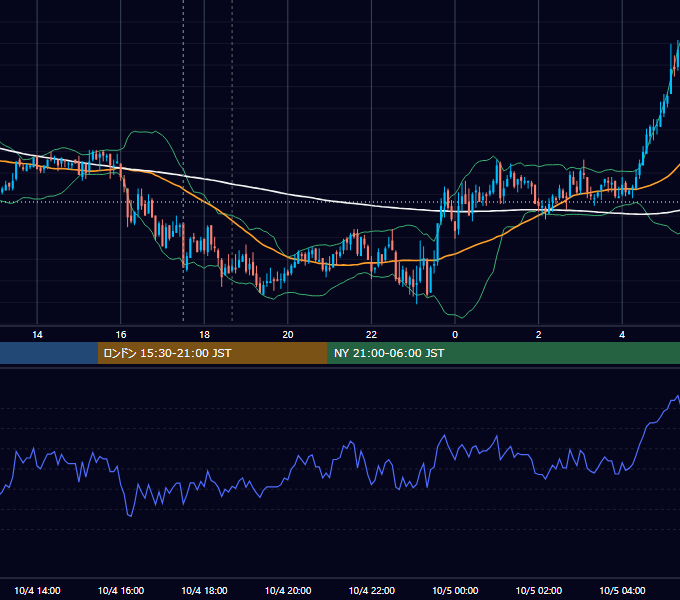
Task: Click the blue session bar before London
Action: pos(49,353)
